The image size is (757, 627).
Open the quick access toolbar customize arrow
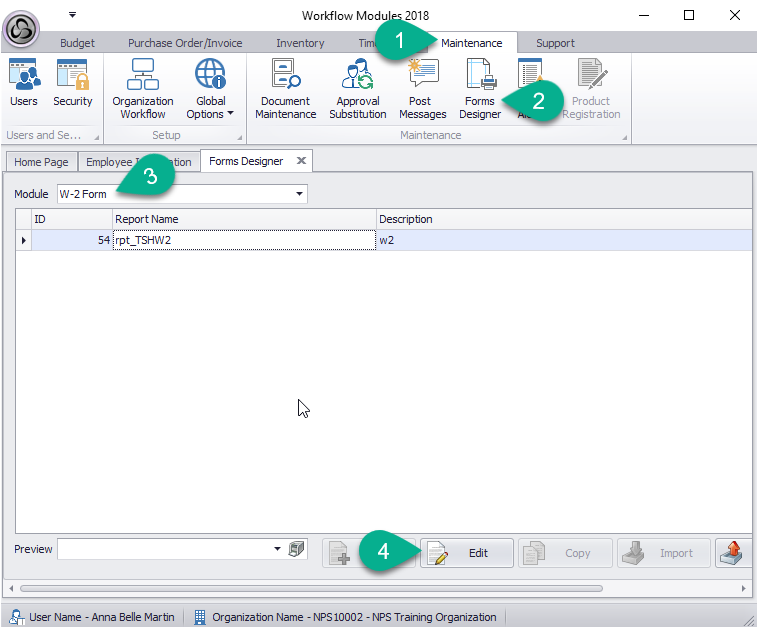click(x=72, y=15)
